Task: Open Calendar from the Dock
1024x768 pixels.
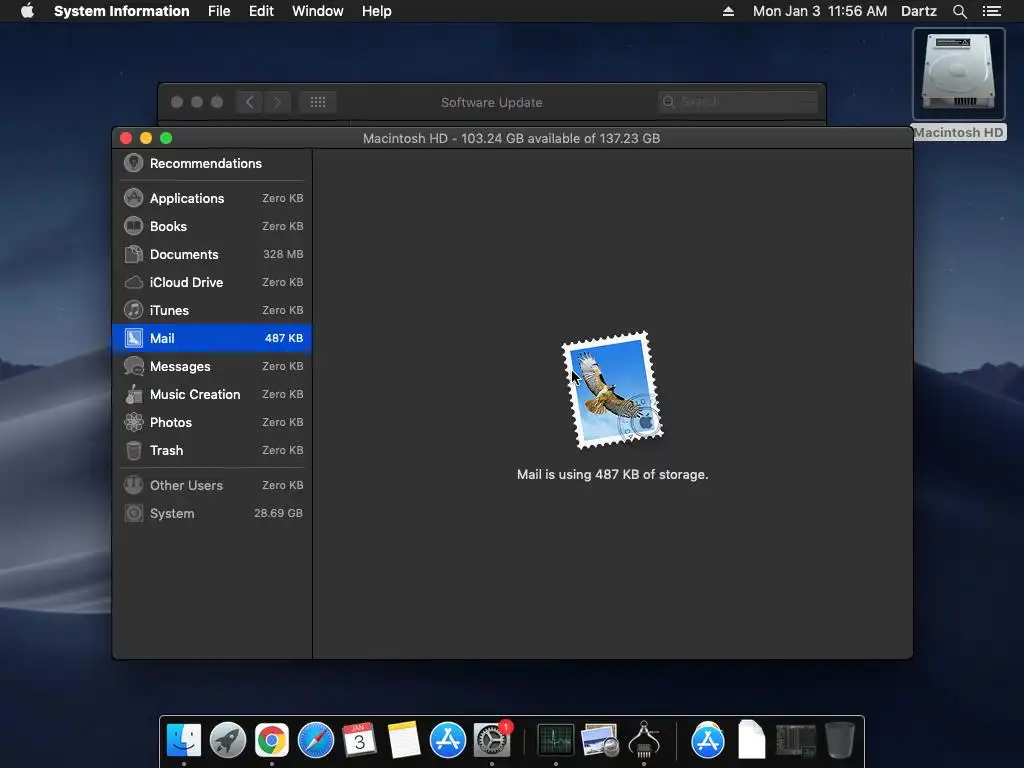Action: pos(359,740)
